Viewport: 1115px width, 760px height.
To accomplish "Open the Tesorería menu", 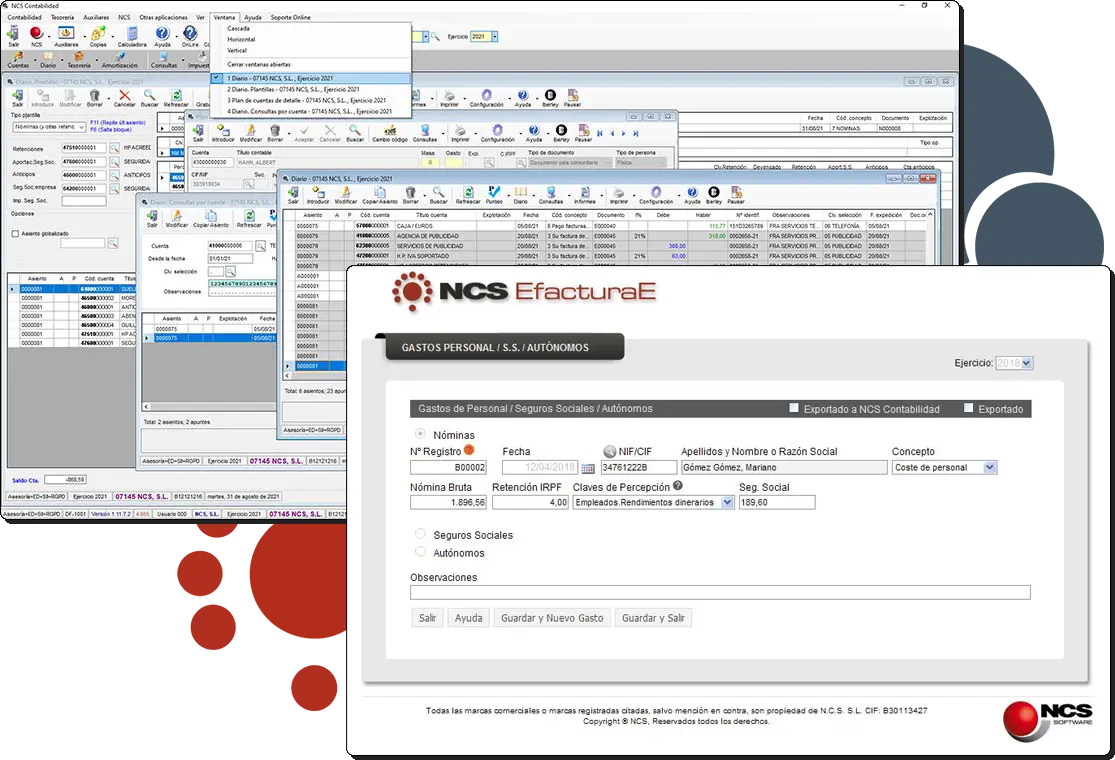I will click(x=63, y=17).
